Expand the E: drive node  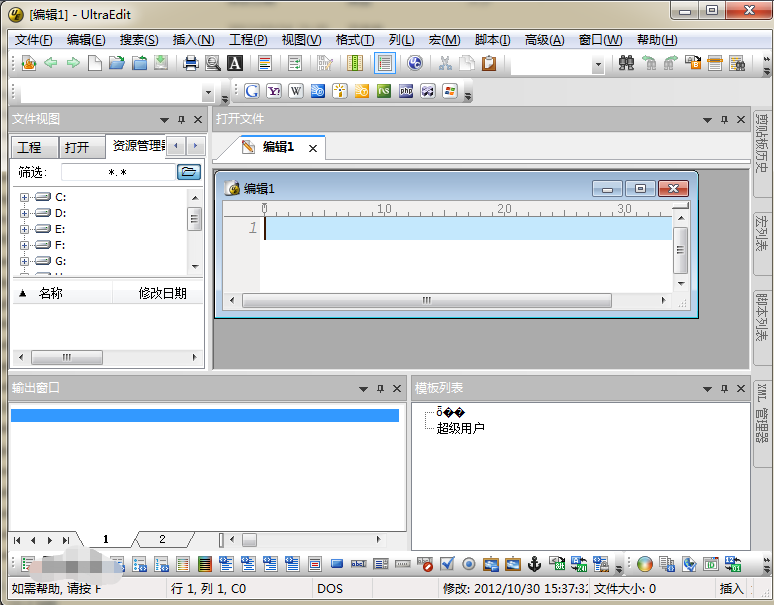tap(24, 229)
